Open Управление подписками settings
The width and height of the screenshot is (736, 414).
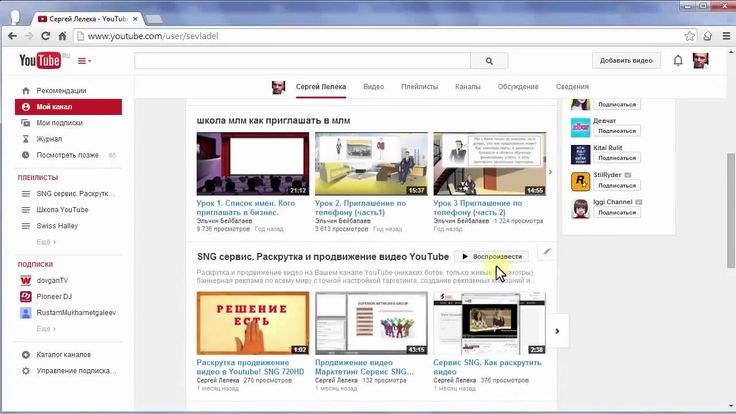pos(77,371)
